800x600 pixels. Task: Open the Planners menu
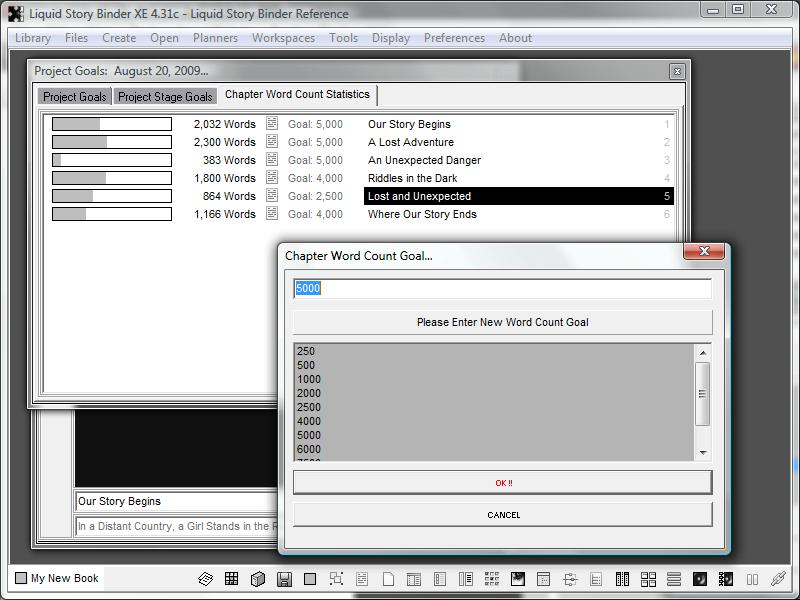(x=215, y=38)
